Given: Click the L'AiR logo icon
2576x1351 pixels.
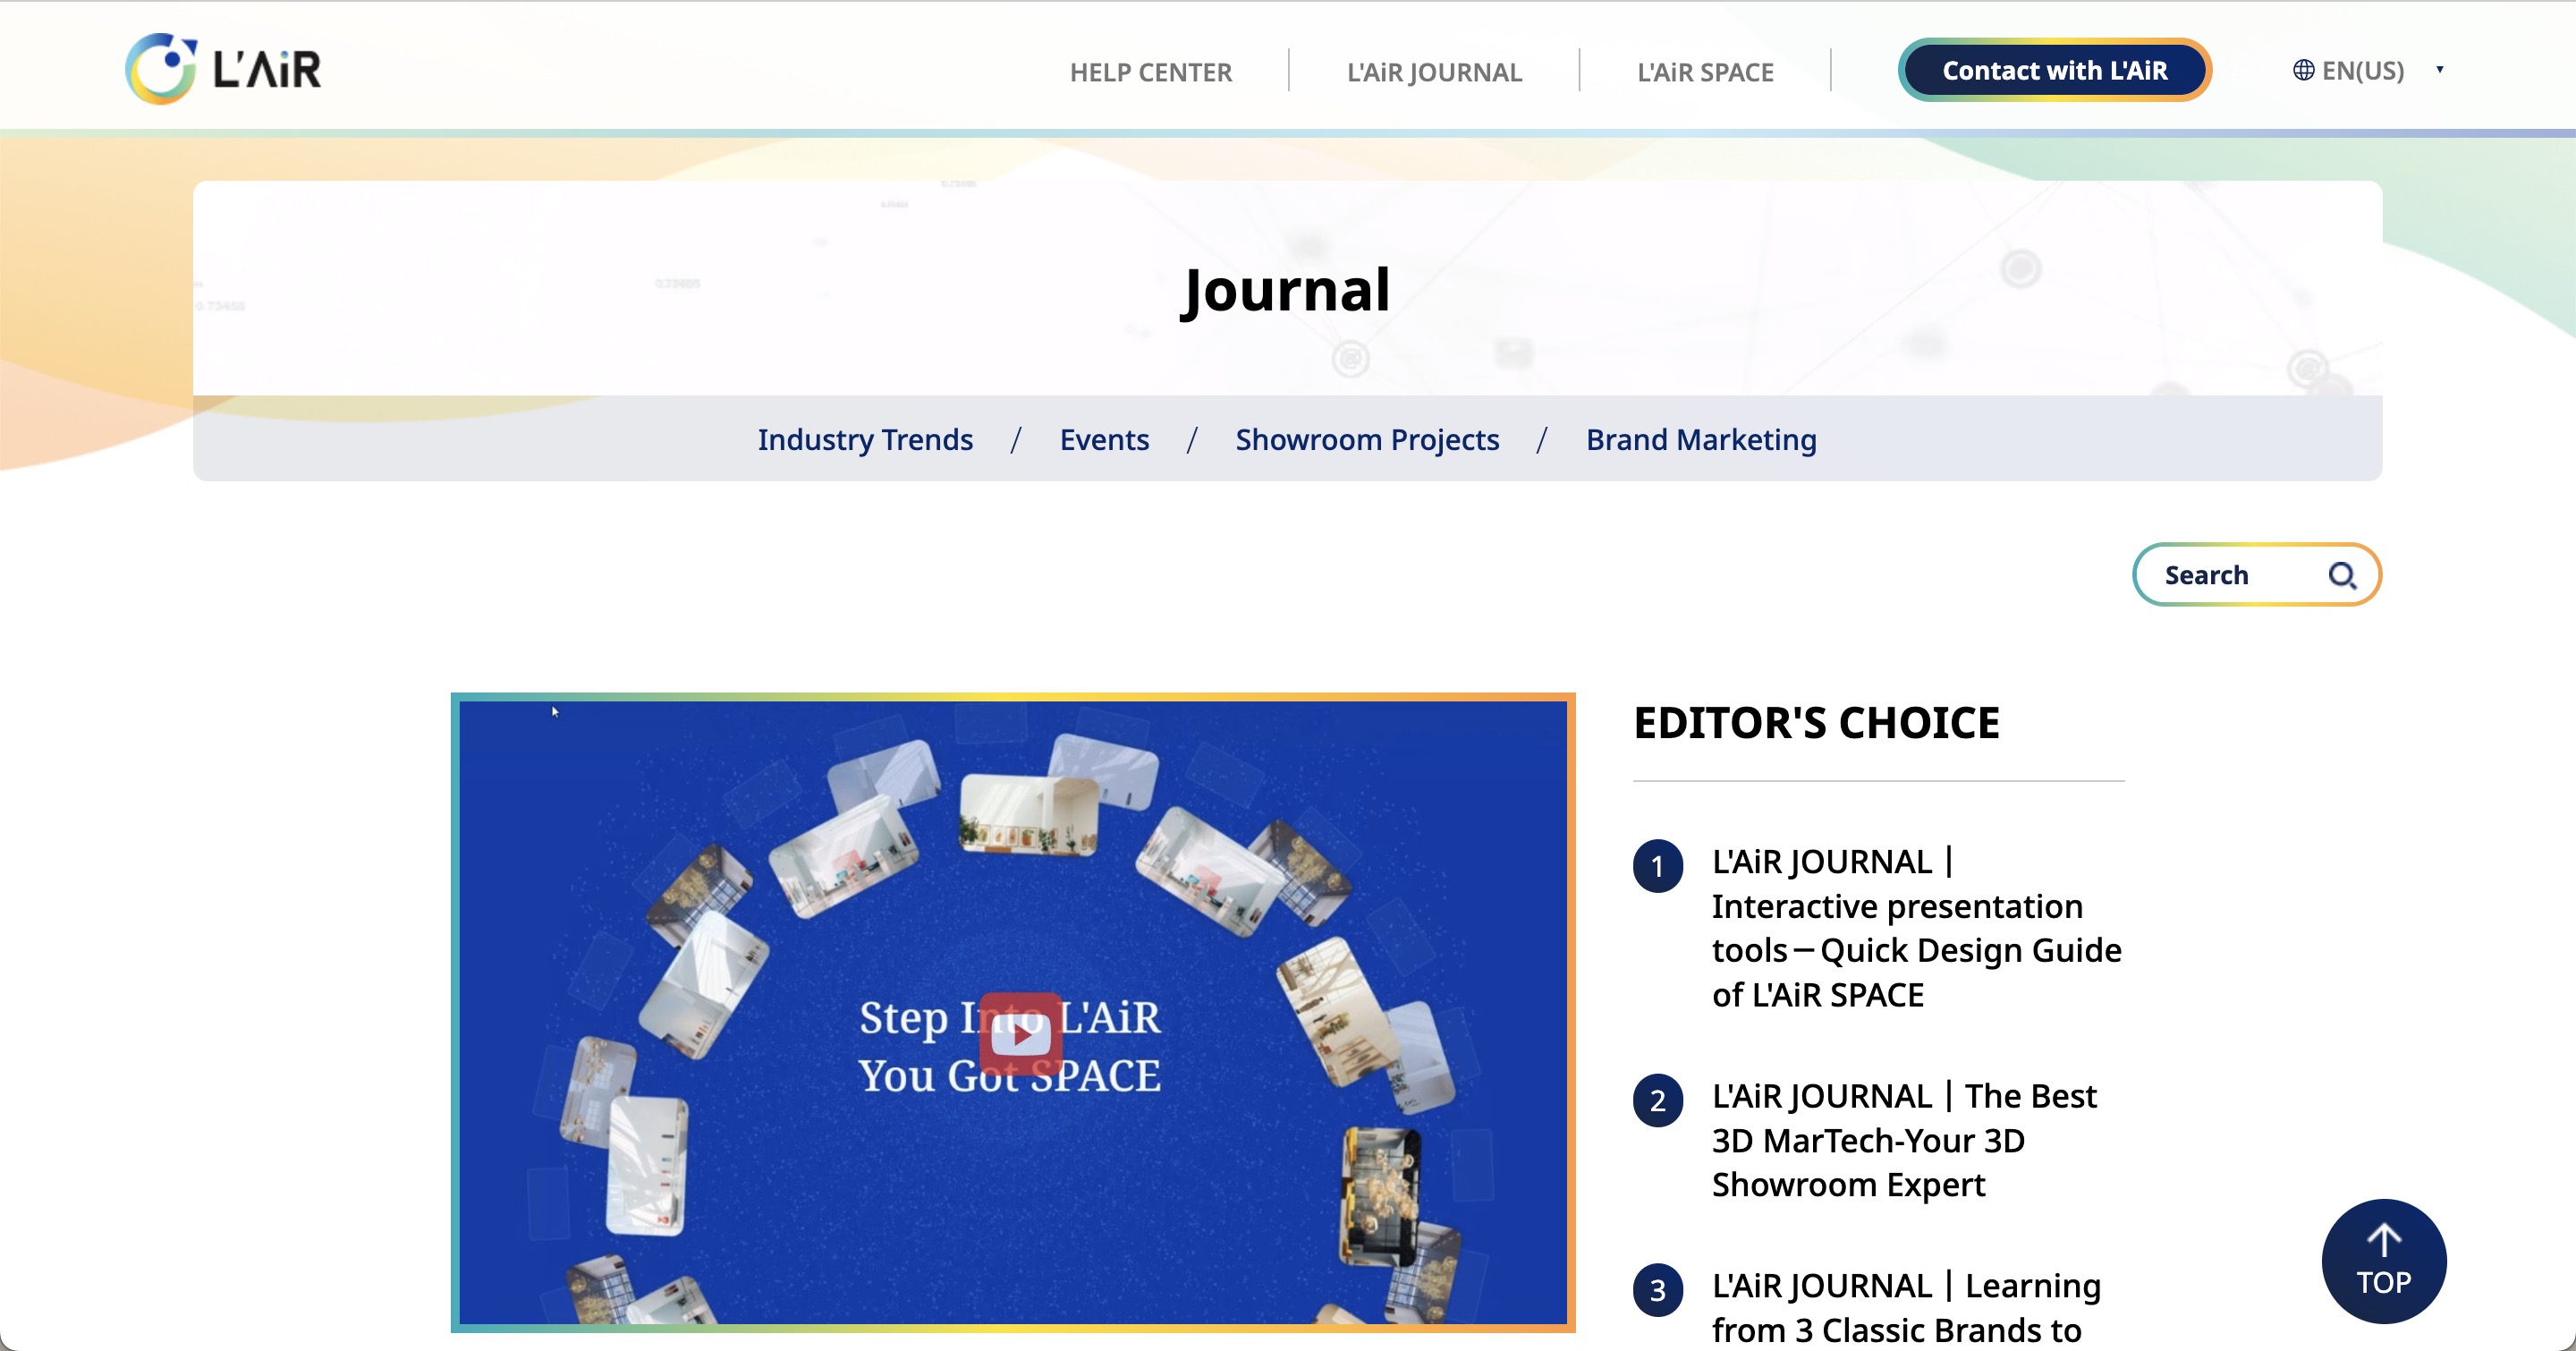Looking at the screenshot, I should [160, 69].
